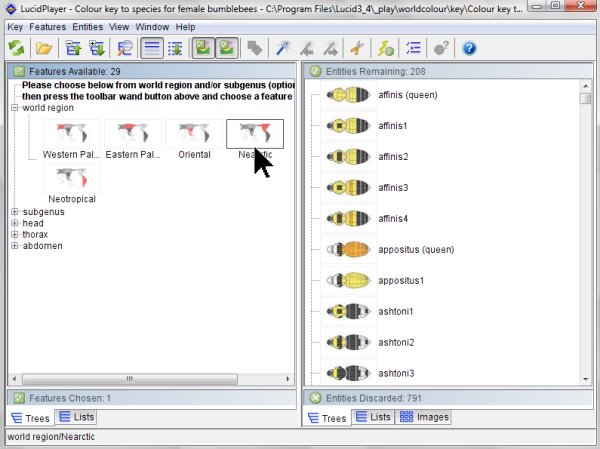Screen dimensions: 600x449
Task: Switch features panel to Lists tab
Action: point(76,417)
